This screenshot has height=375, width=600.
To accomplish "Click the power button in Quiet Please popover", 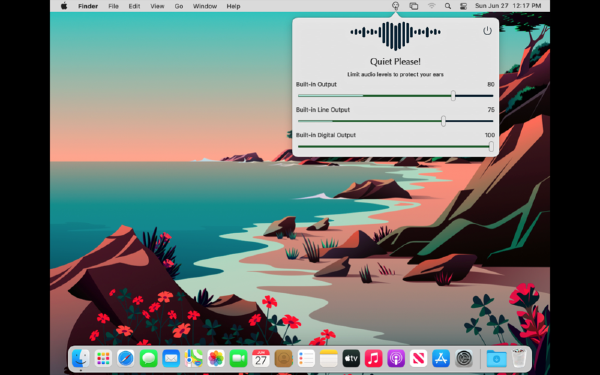I will coord(487,31).
